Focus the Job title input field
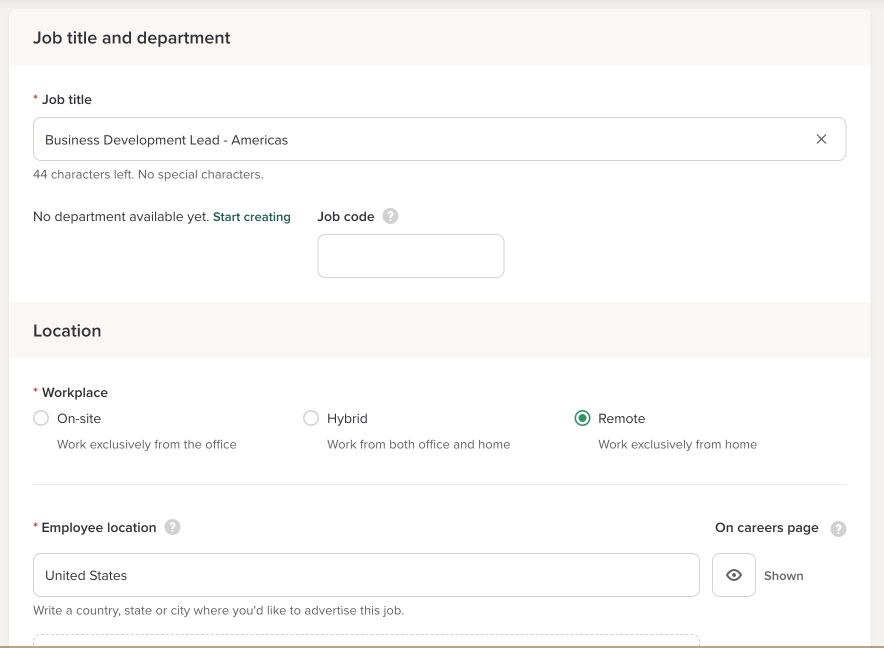Image resolution: width=884 pixels, height=648 pixels. click(x=439, y=139)
